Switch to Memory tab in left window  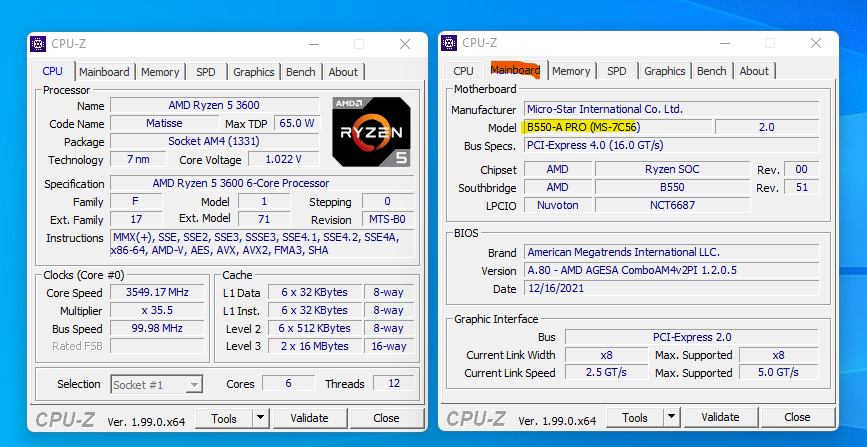click(x=160, y=72)
